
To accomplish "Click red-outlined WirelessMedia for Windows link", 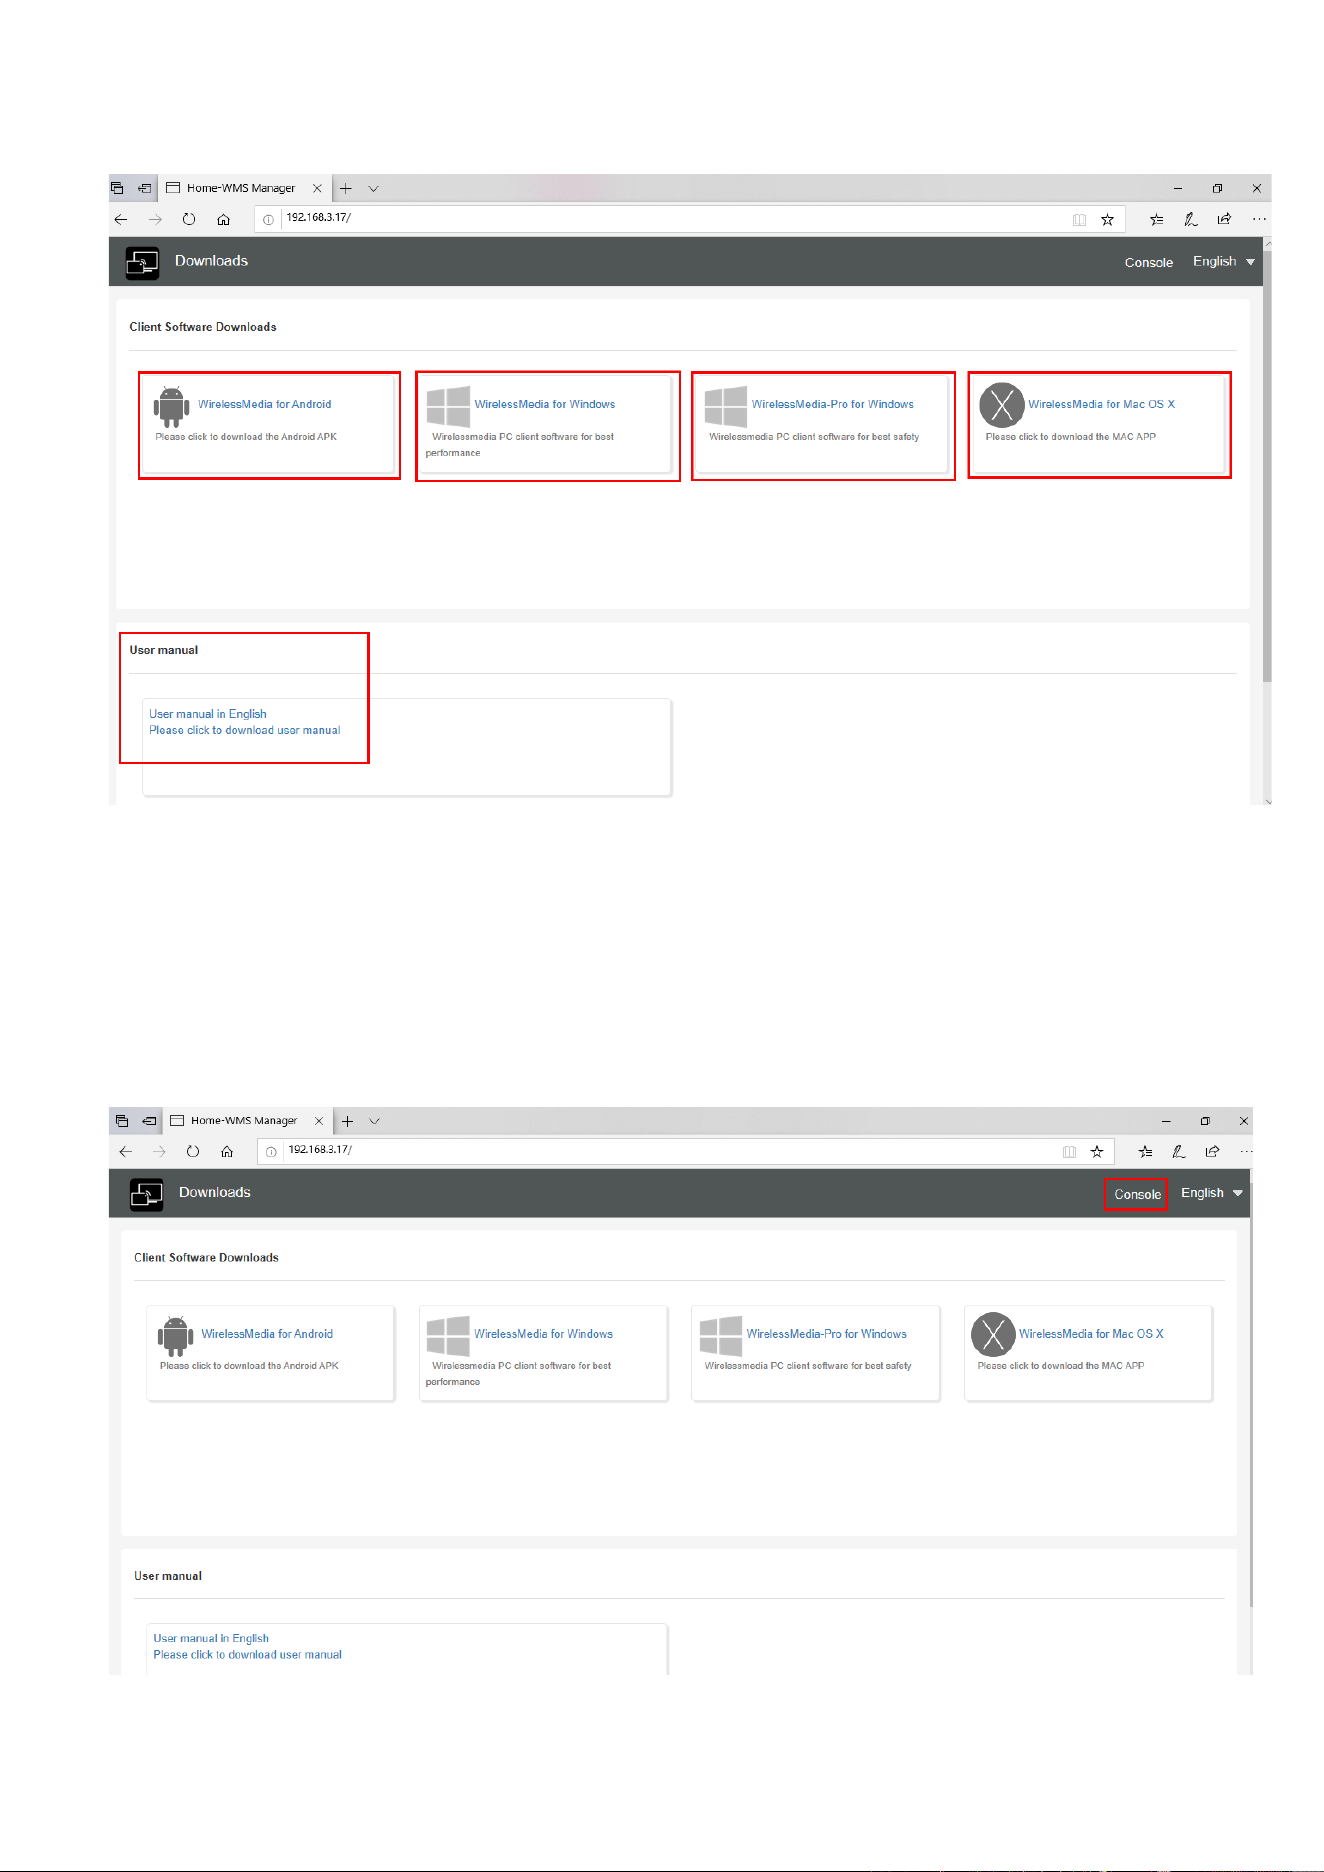I will tap(545, 404).
